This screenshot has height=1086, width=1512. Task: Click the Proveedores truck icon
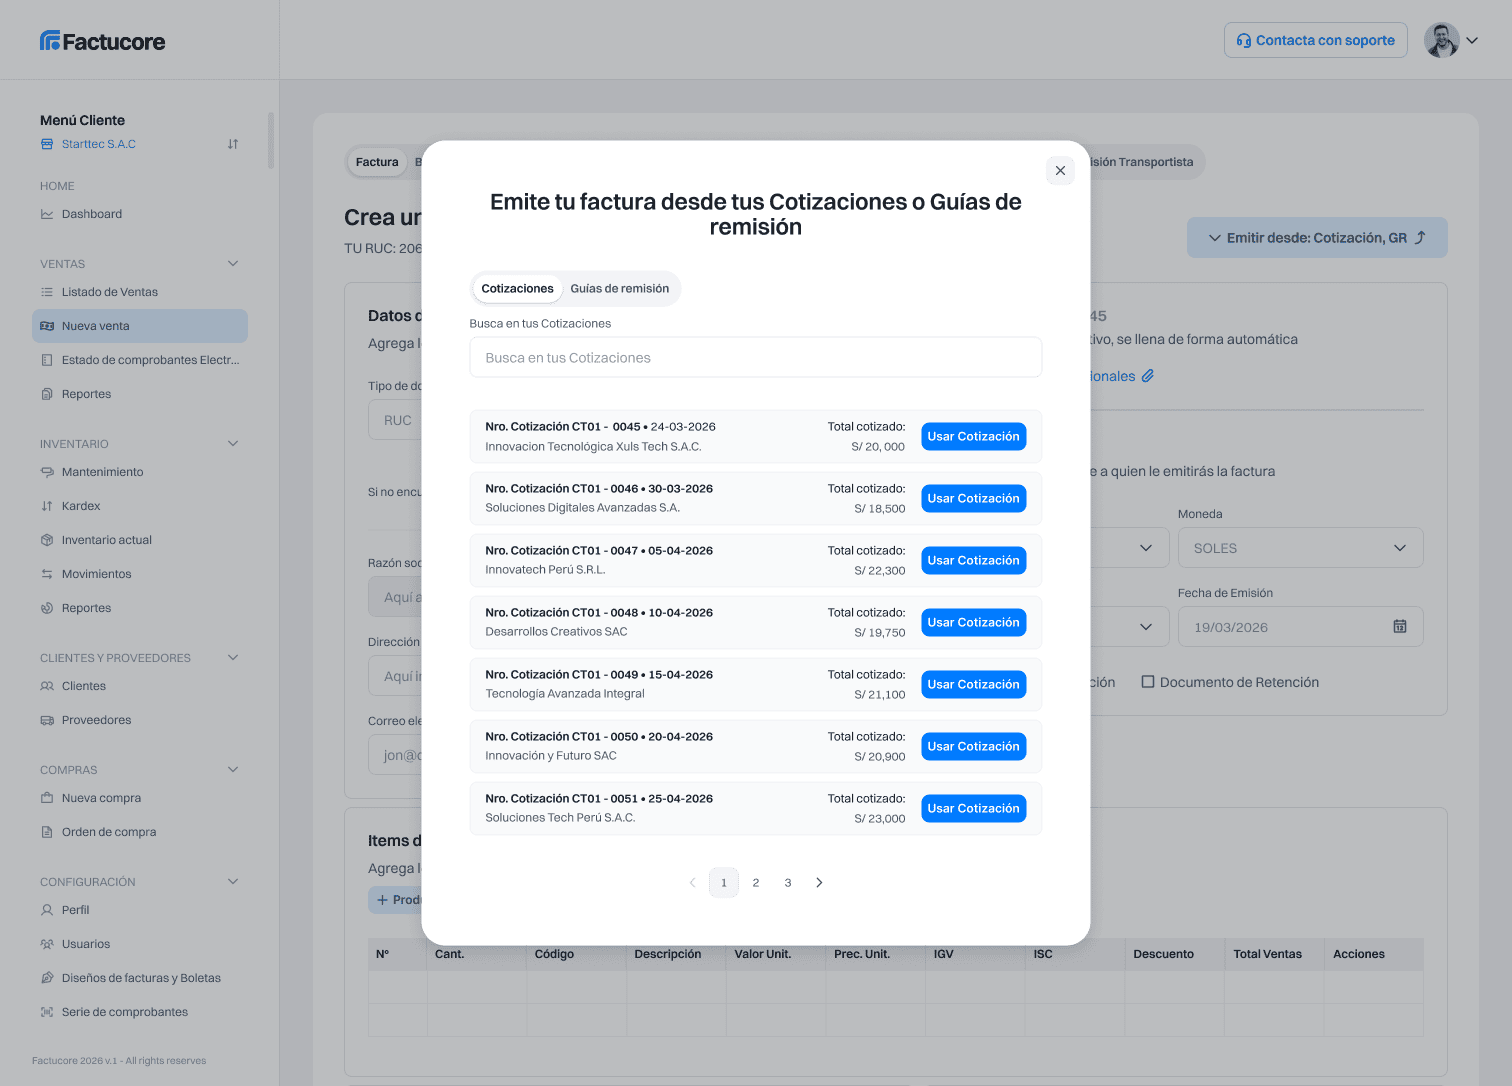pyautogui.click(x=47, y=720)
